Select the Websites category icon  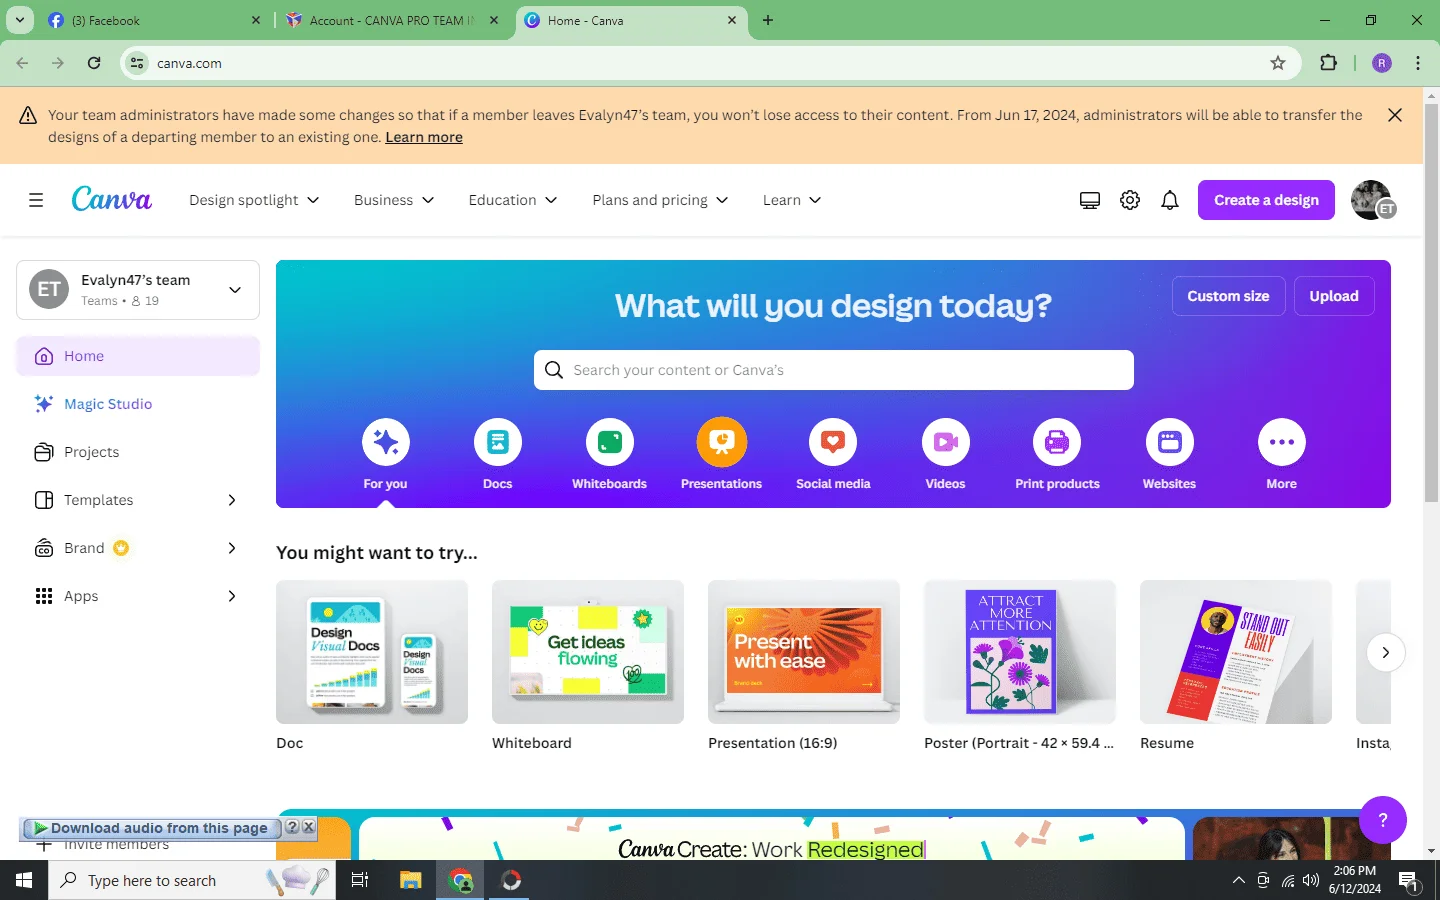[1170, 442]
